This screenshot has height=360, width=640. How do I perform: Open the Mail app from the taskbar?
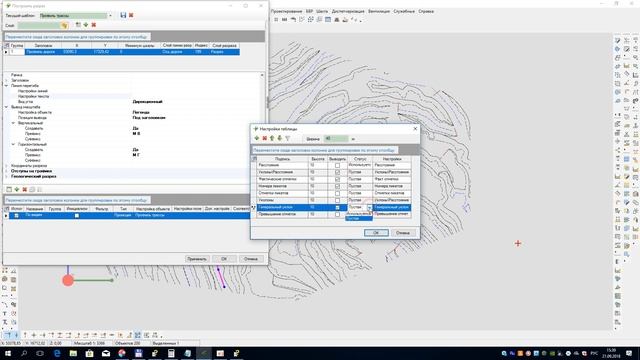106,353
